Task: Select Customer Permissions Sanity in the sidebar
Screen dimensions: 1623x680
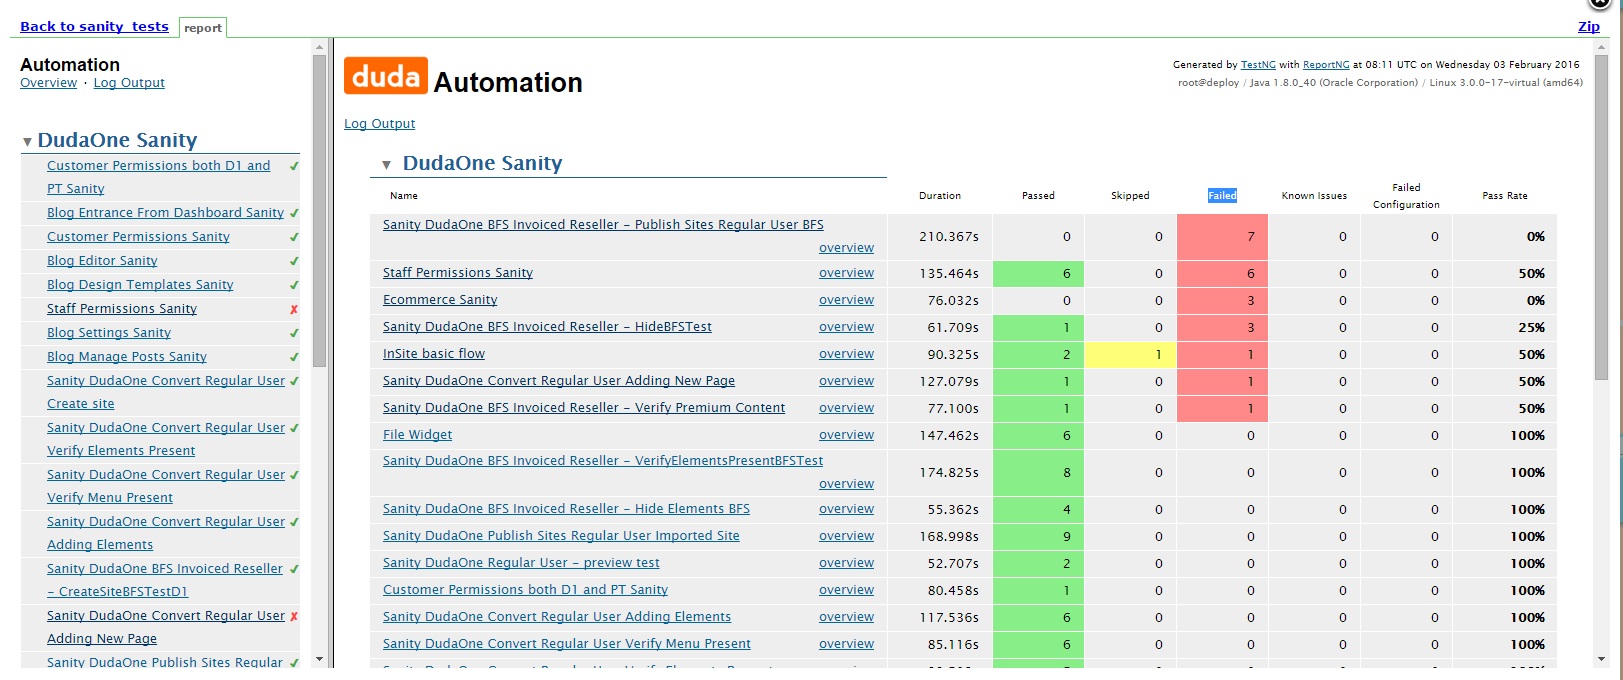Action: [x=138, y=237]
